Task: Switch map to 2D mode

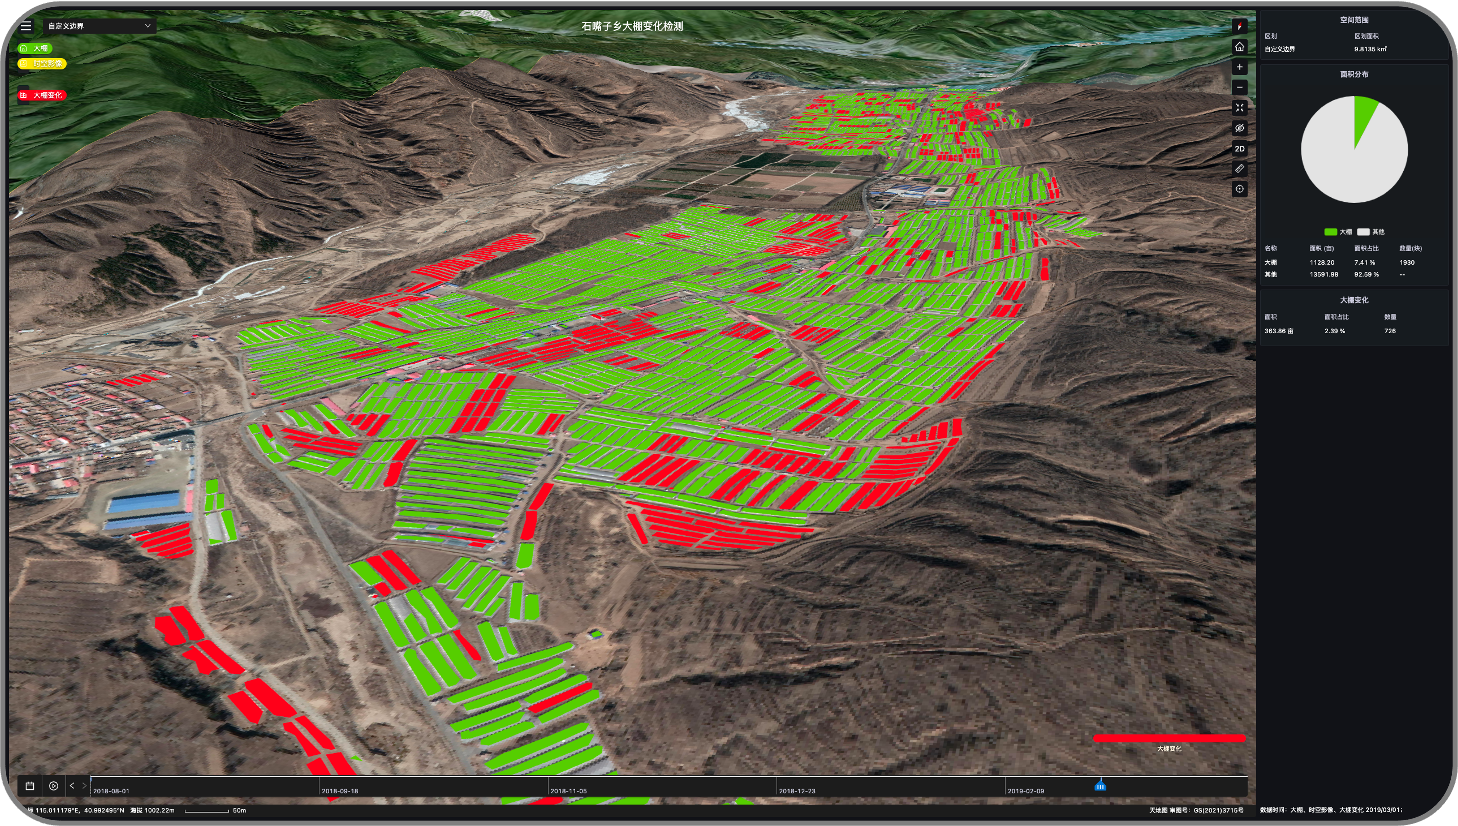Action: 1240,149
